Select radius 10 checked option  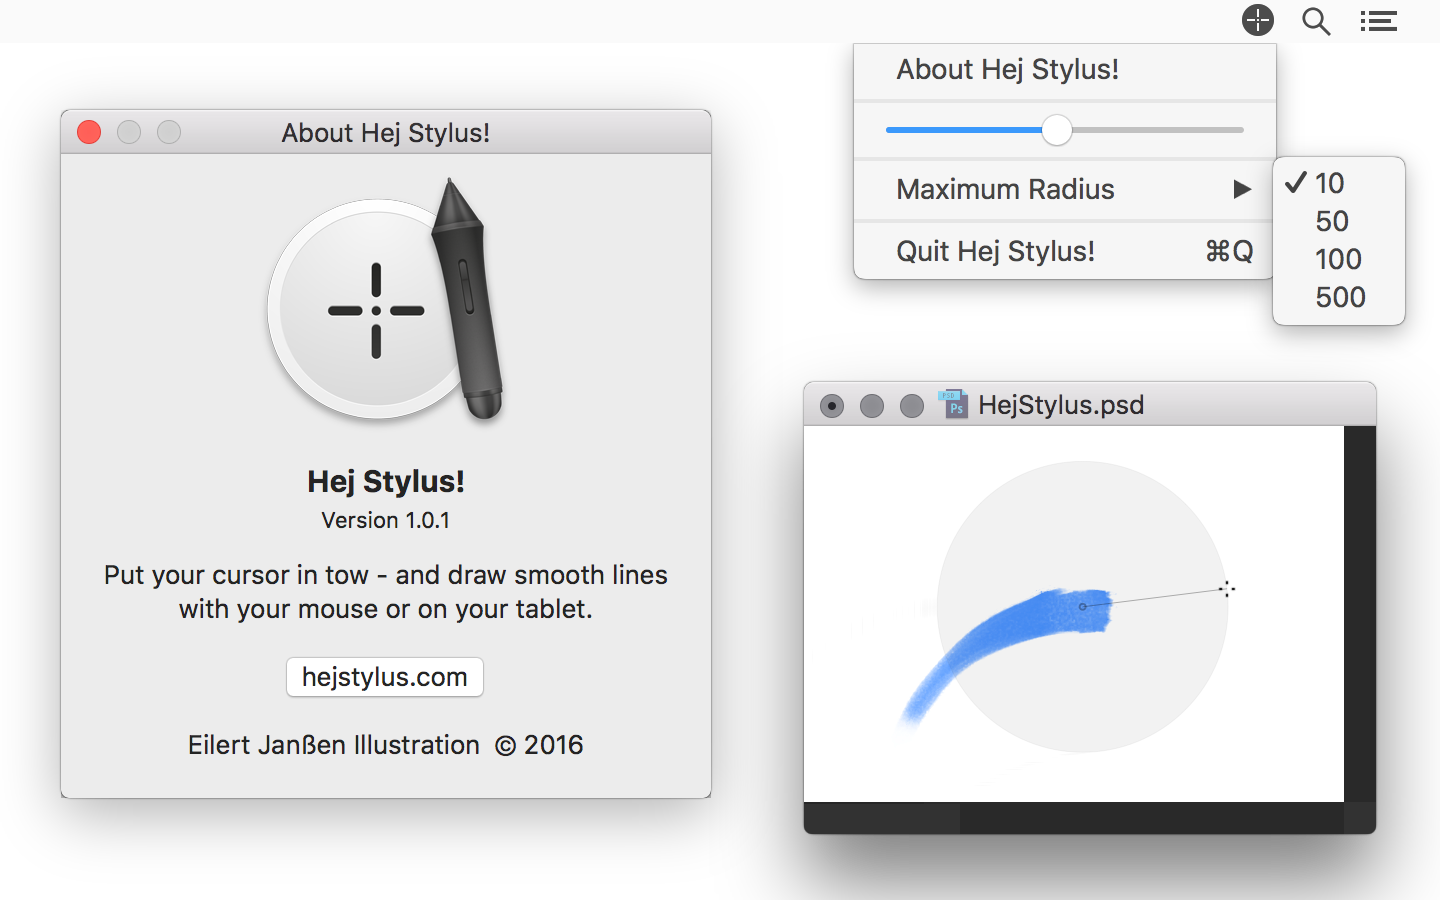1338,183
